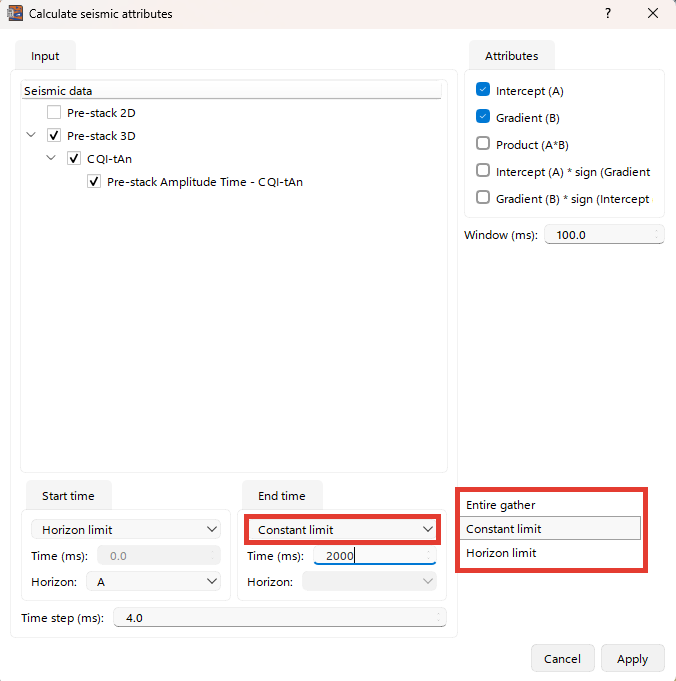Disable the Intercept (A) attribute
This screenshot has height=681, width=676.
483,89
